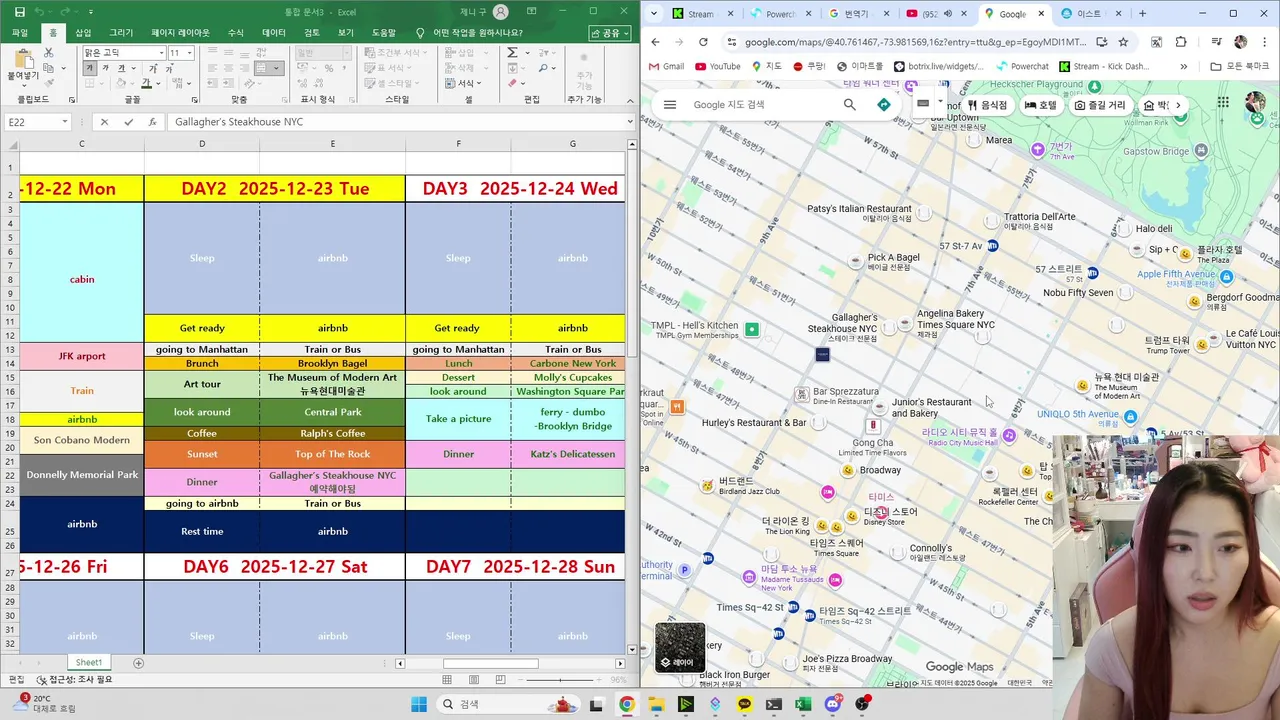This screenshot has width=1280, height=720.
Task: Filter the map by Hotels chip
Action: 1040,105
